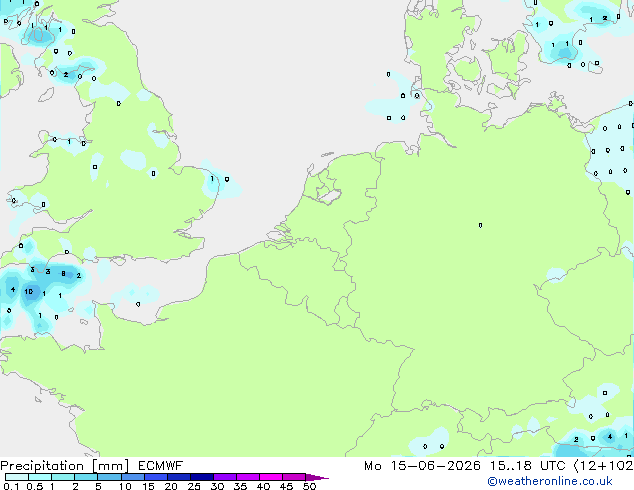Click the '10' precipitation value over southwest England
The height and width of the screenshot is (490, 634).
(29, 291)
